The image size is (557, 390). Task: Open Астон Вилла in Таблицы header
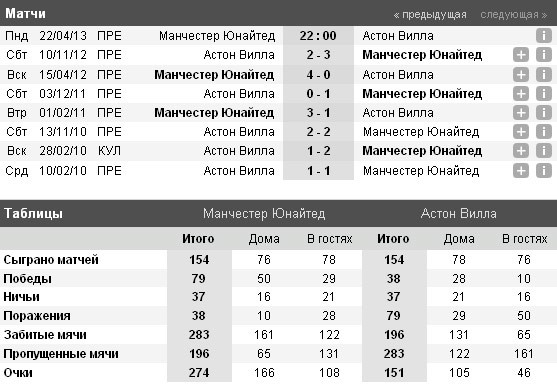(x=459, y=213)
